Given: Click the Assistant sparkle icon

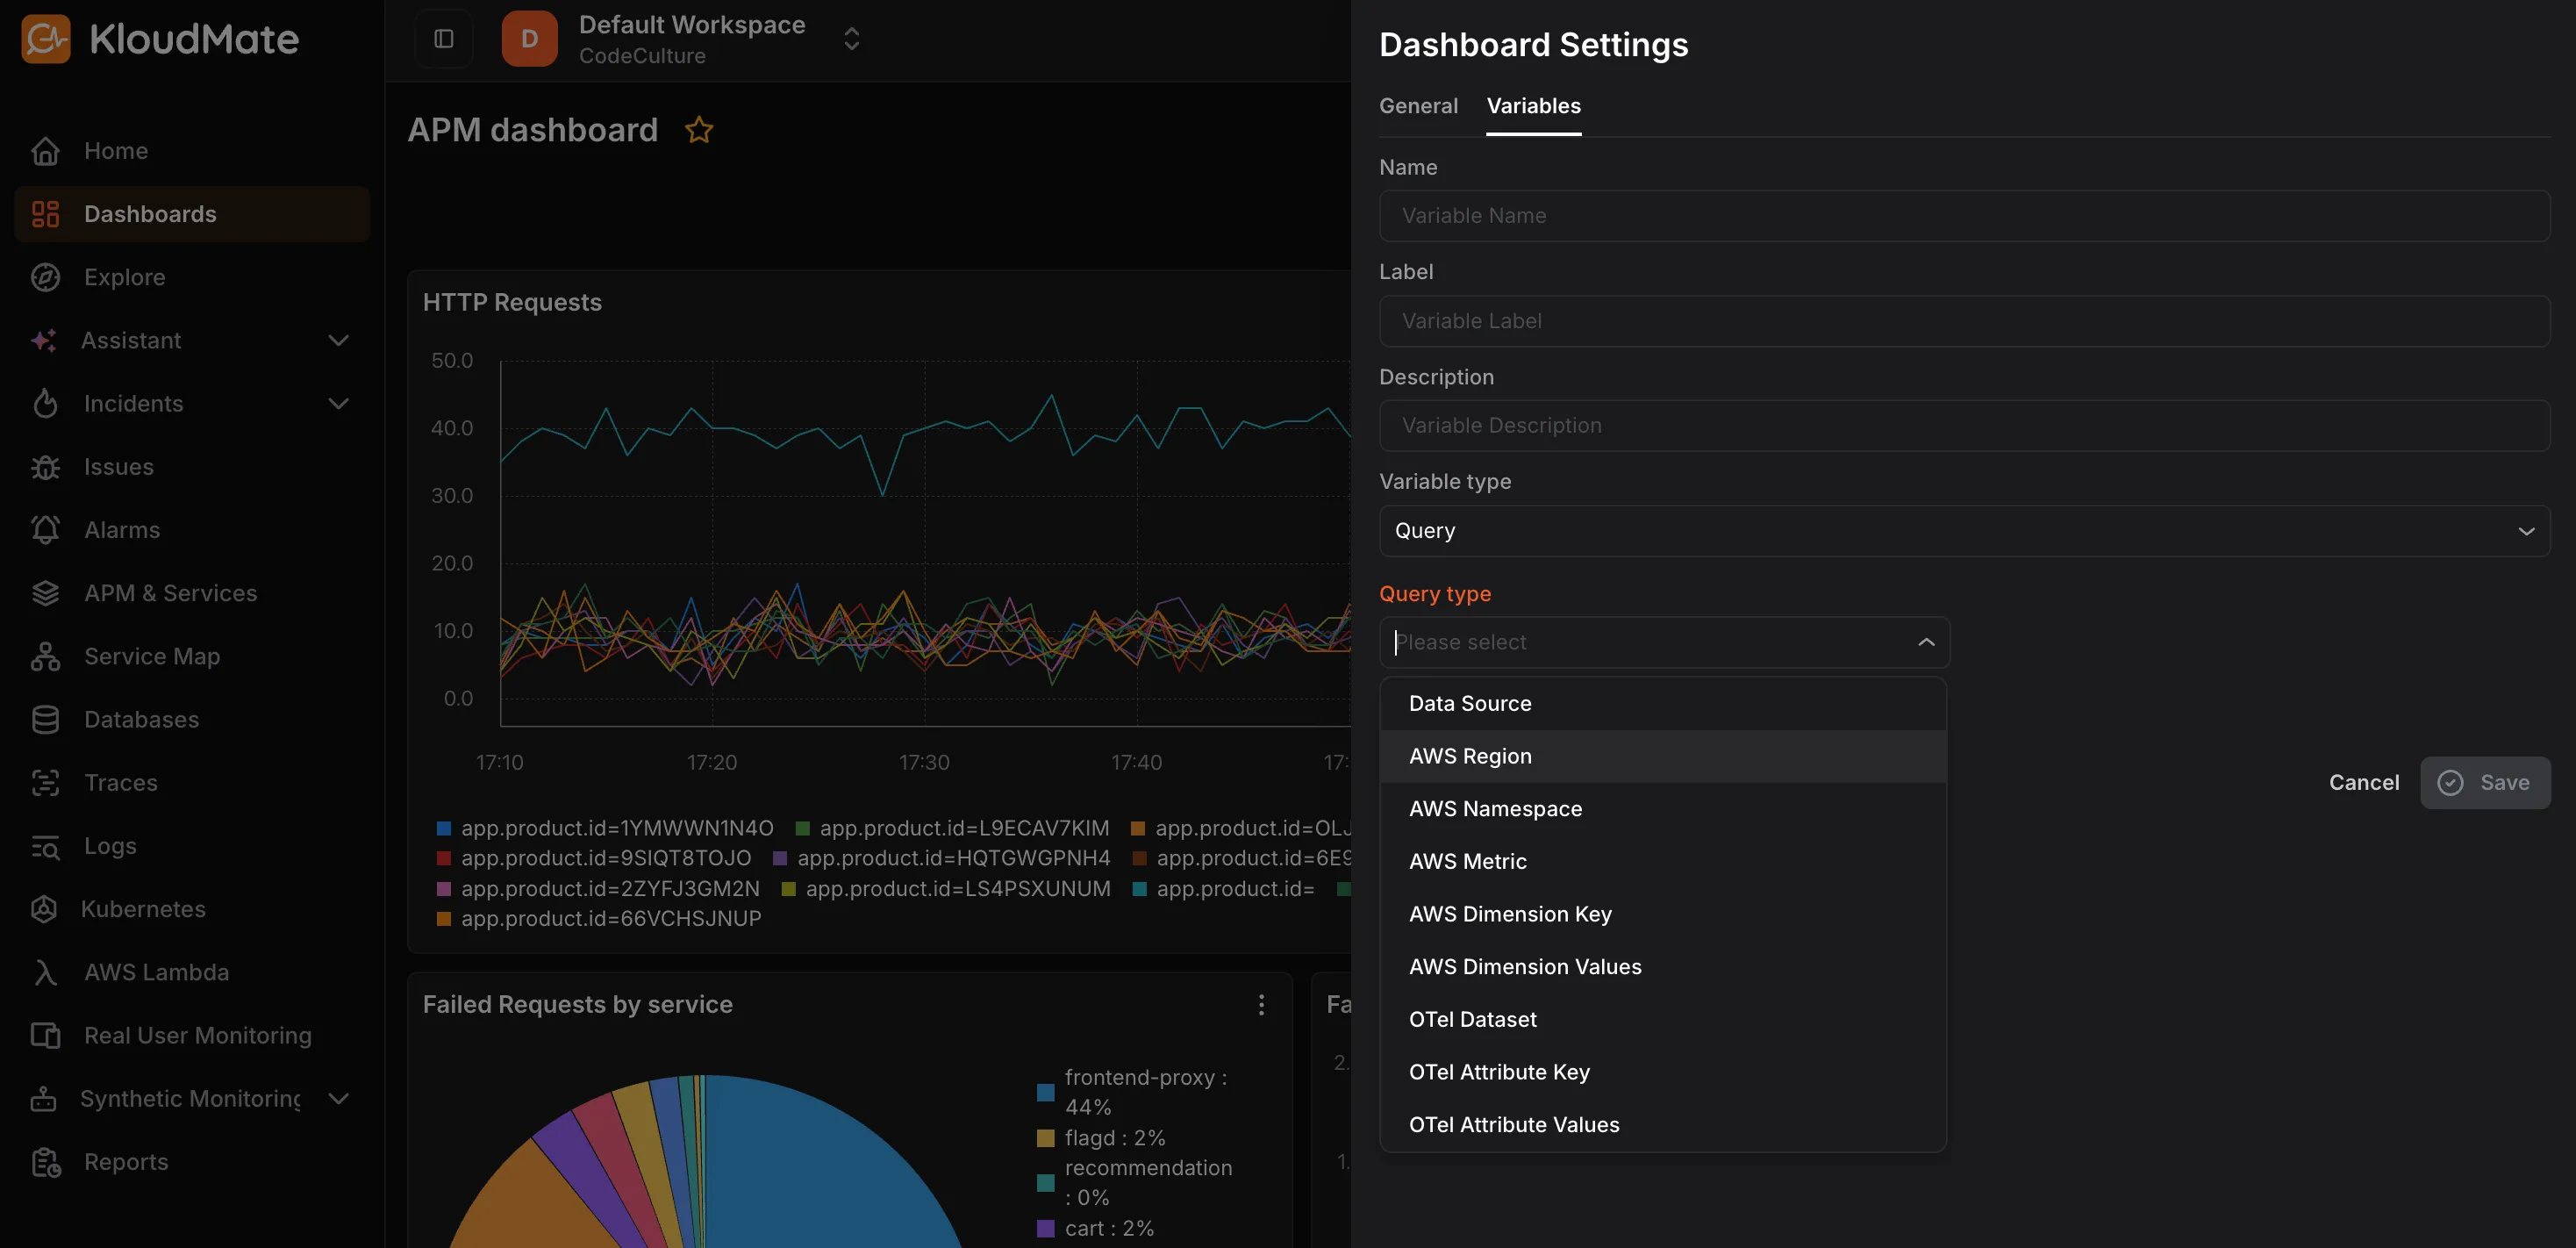Looking at the screenshot, I should click(x=44, y=340).
